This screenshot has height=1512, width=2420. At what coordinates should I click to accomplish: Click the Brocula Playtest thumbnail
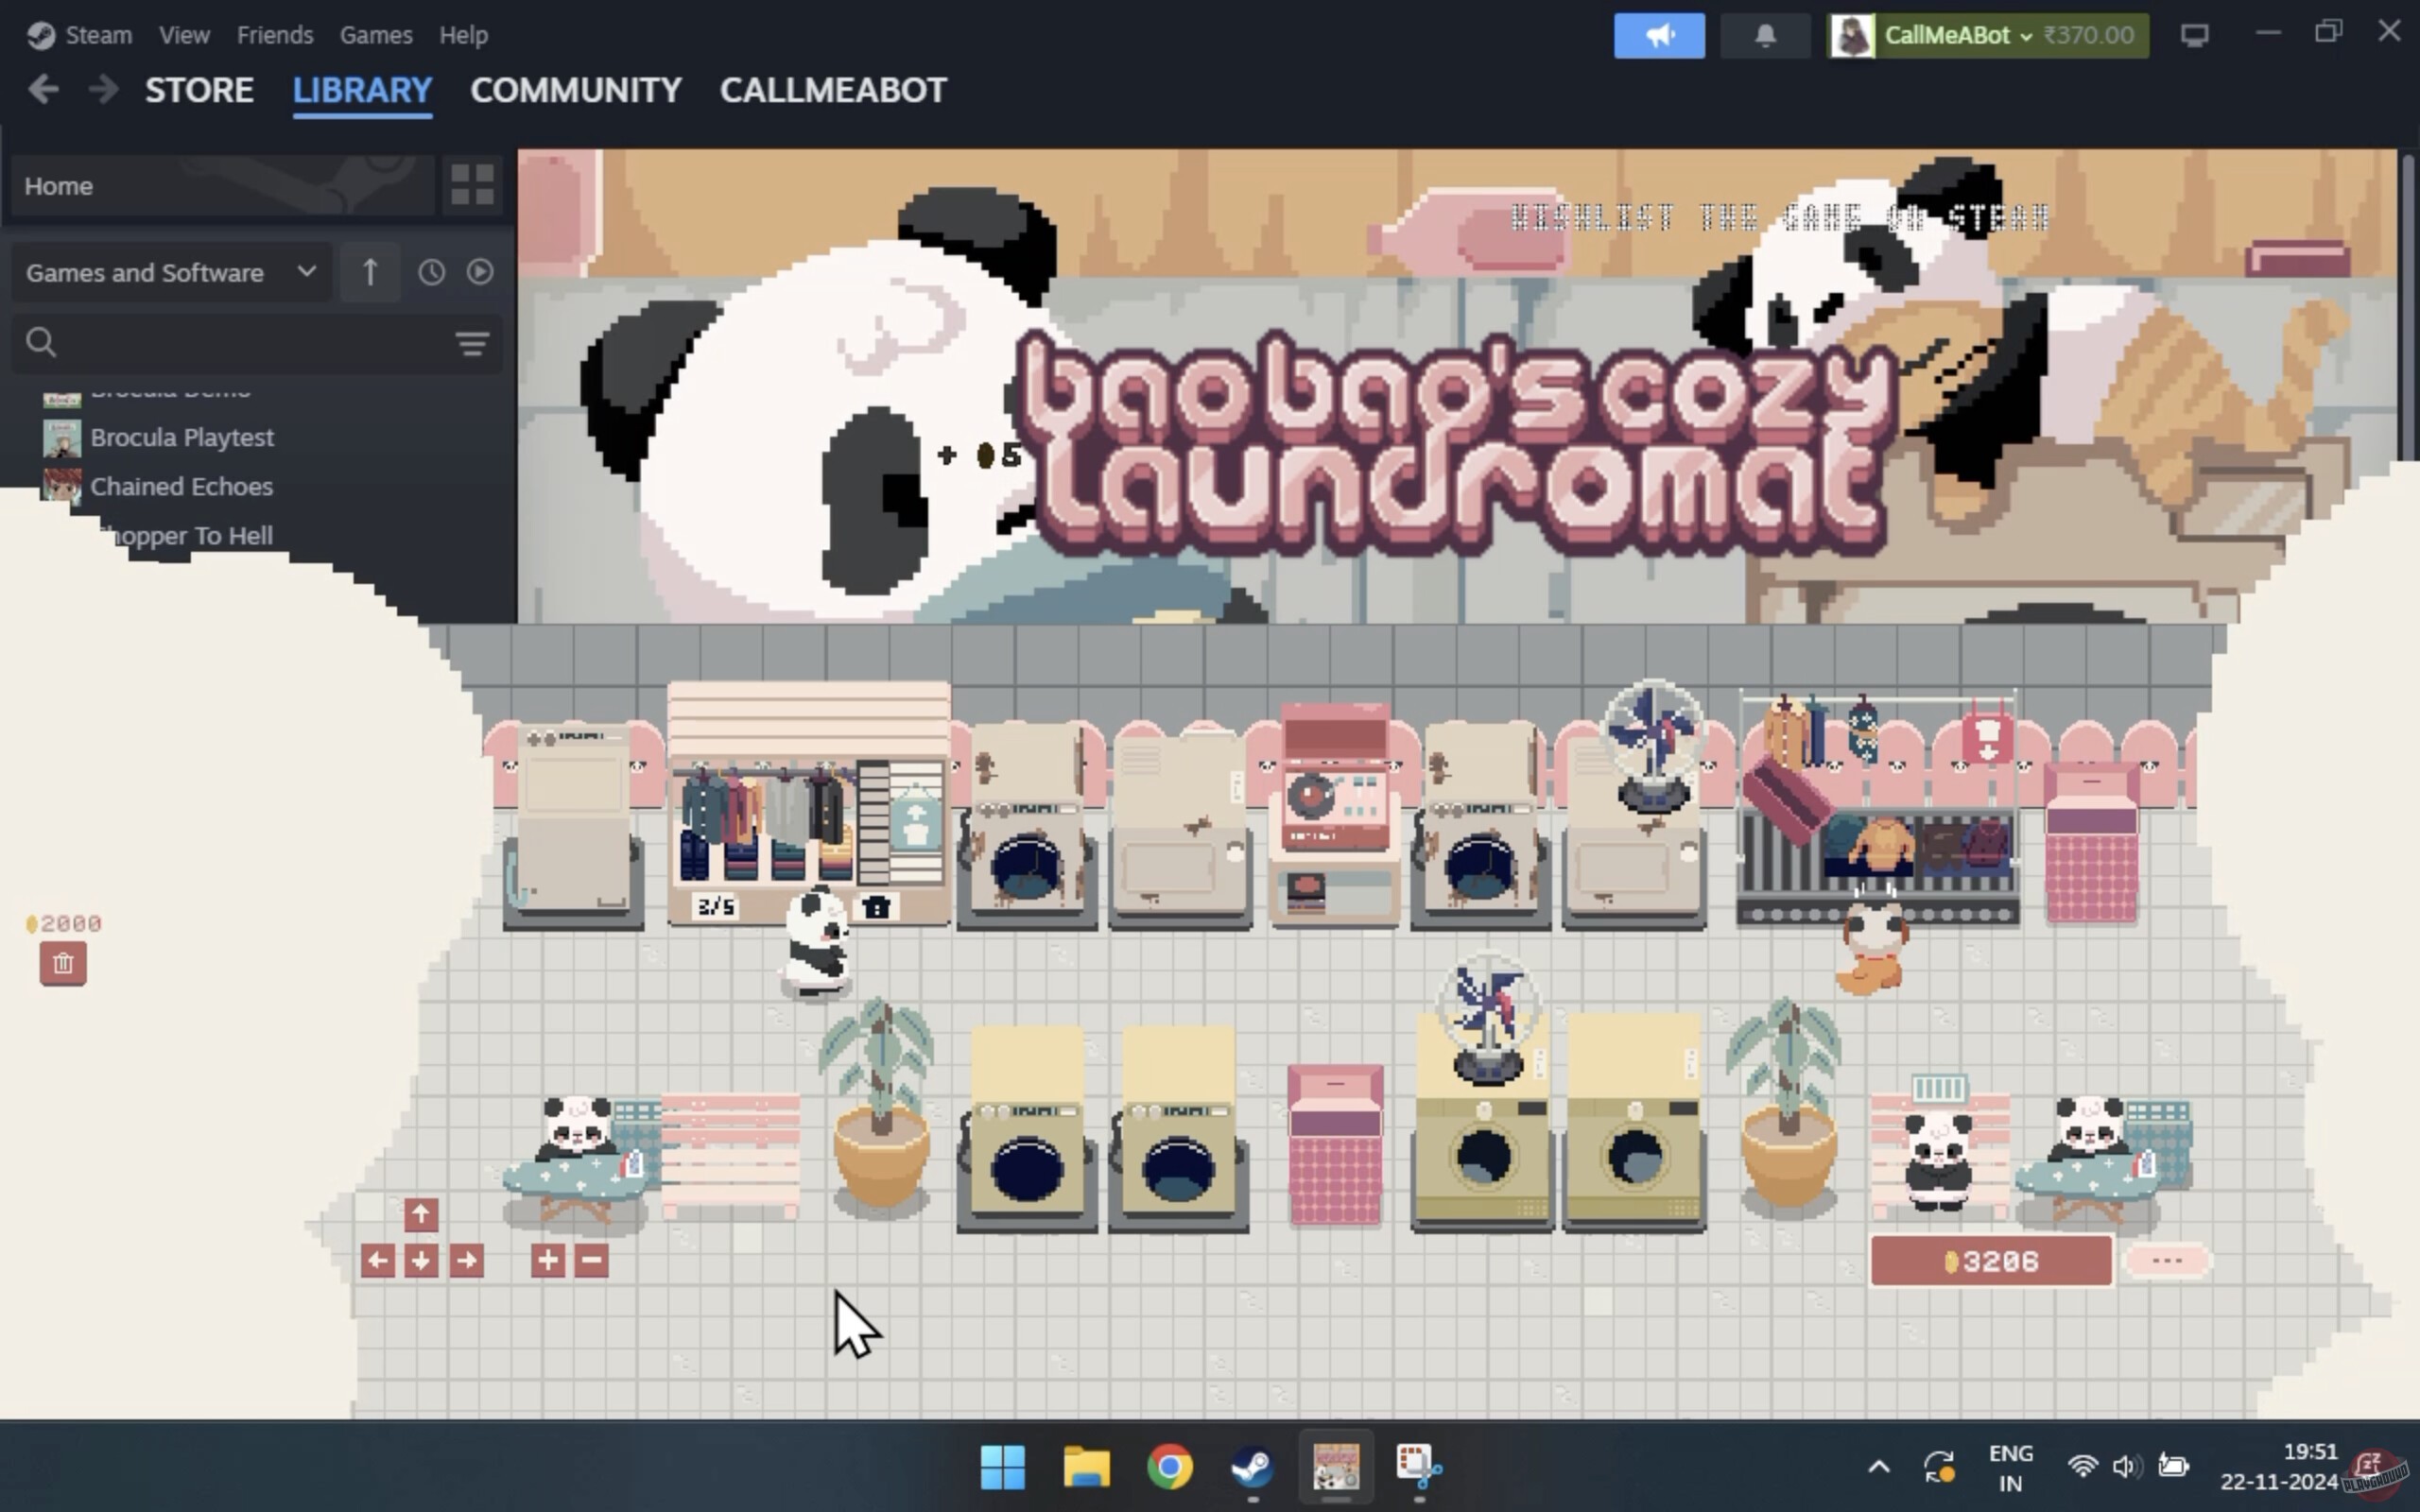[62, 438]
